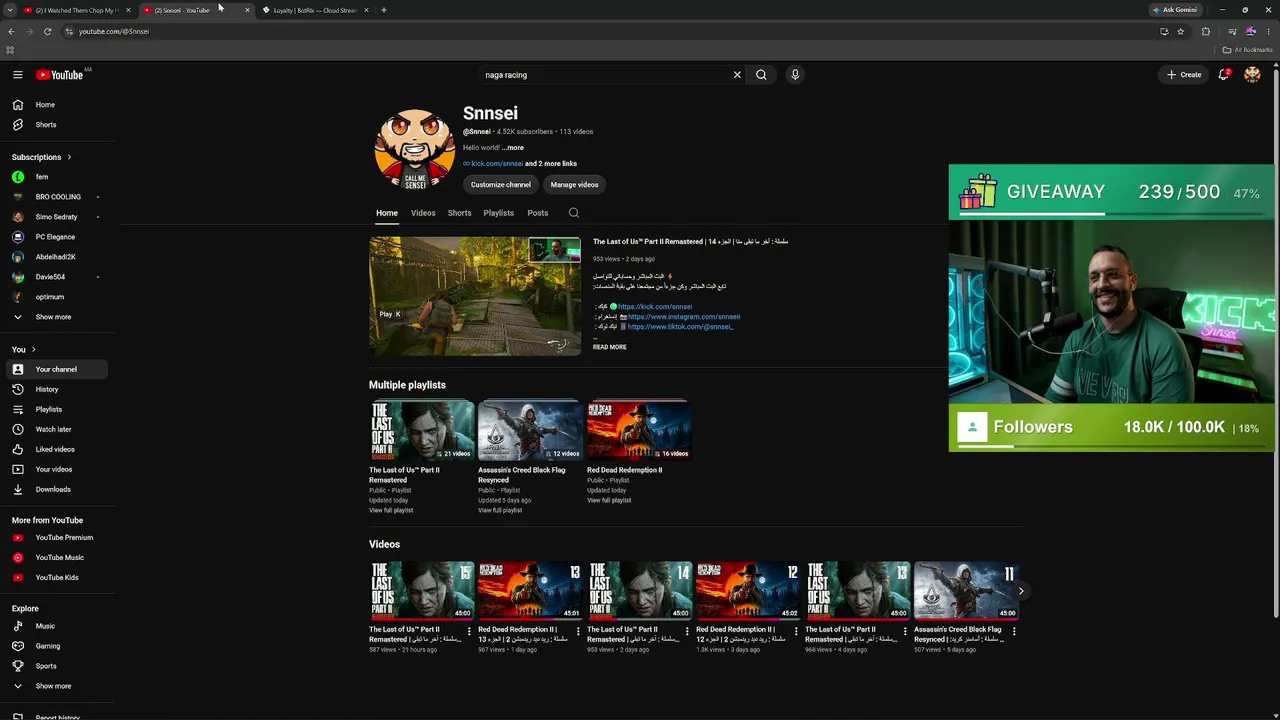Play the featured Last of Us video
This screenshot has width=1280, height=720.
(x=475, y=296)
